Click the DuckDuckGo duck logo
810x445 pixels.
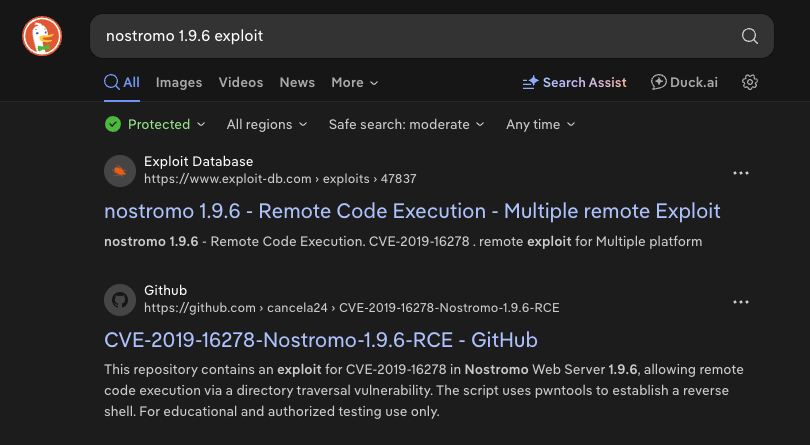pyautogui.click(x=42, y=36)
